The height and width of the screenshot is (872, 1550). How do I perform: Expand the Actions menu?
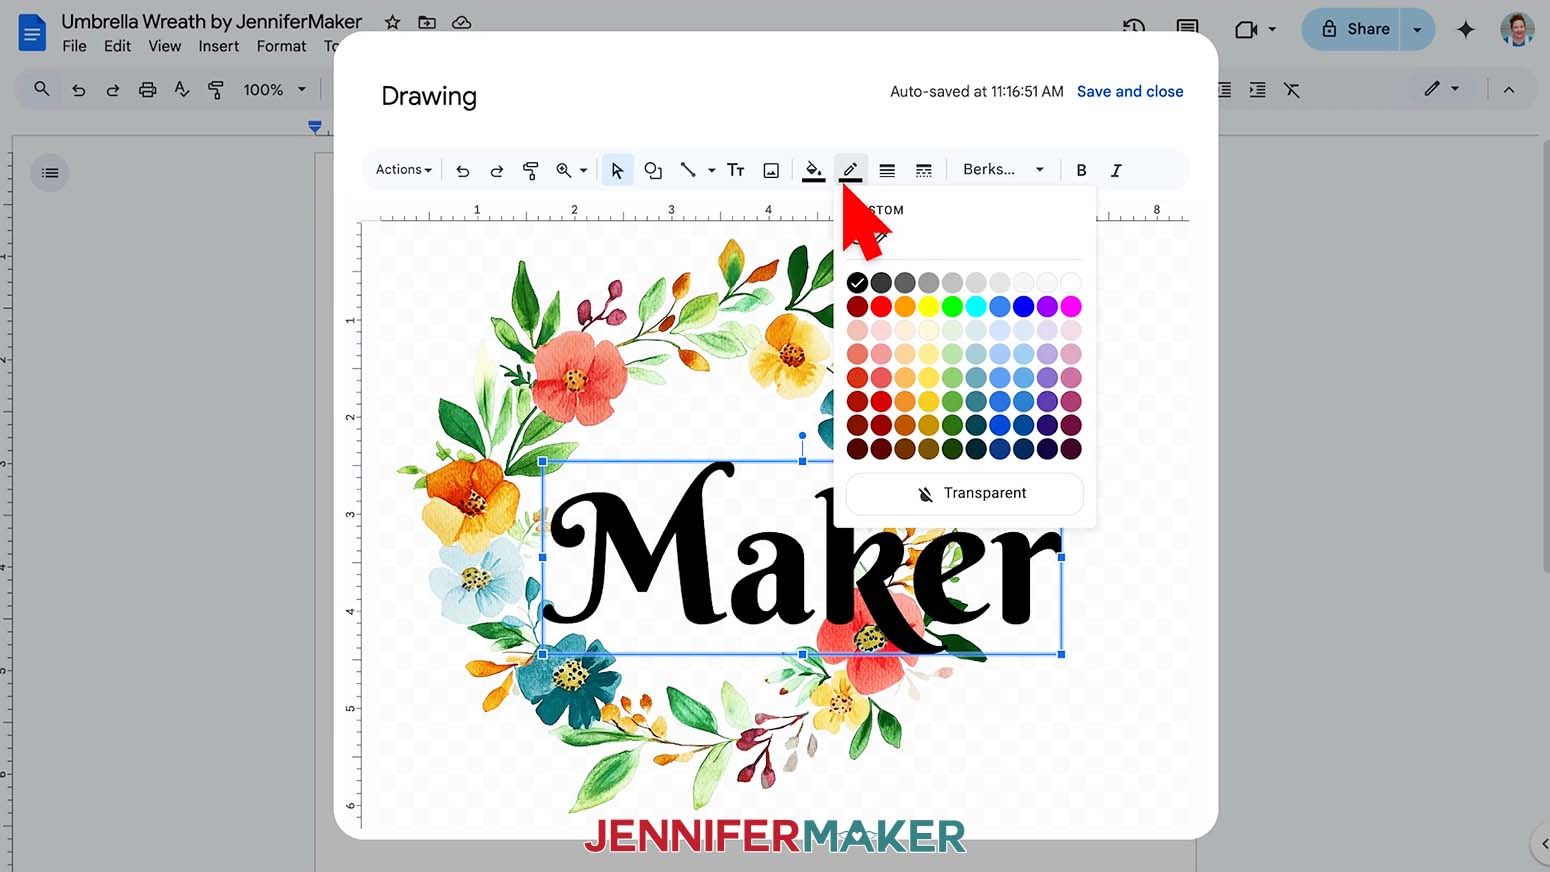(403, 170)
